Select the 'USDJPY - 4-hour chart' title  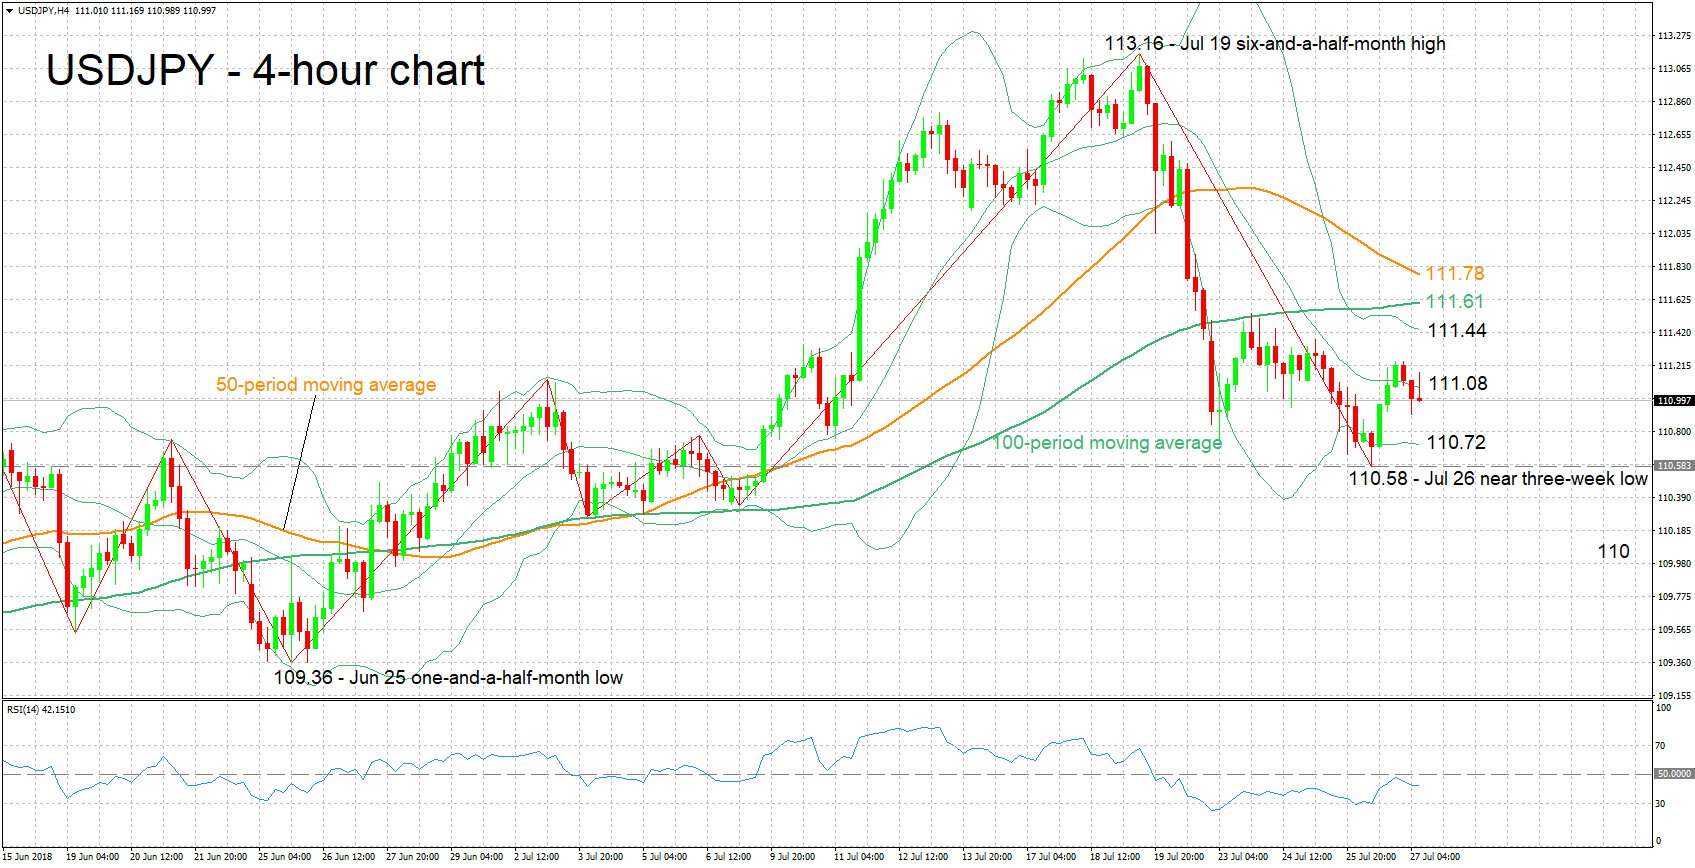265,71
